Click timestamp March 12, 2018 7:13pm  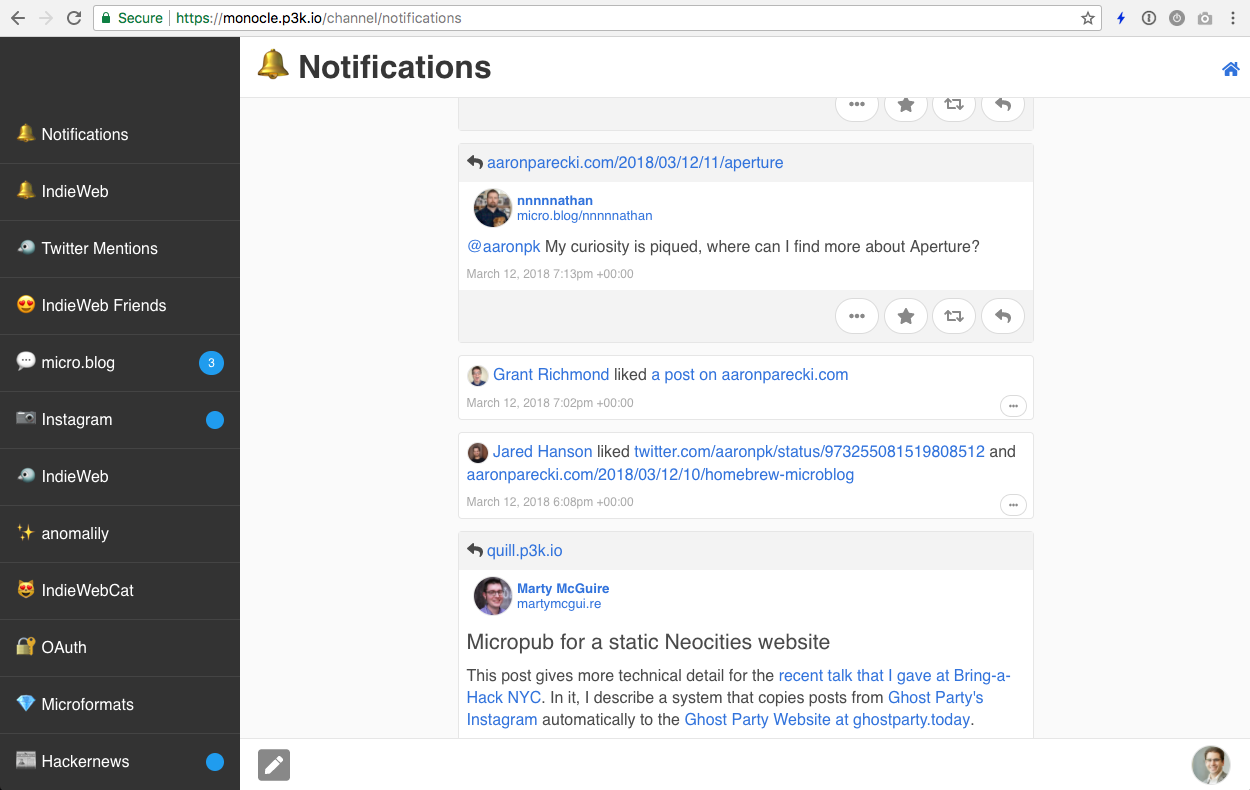tap(550, 274)
